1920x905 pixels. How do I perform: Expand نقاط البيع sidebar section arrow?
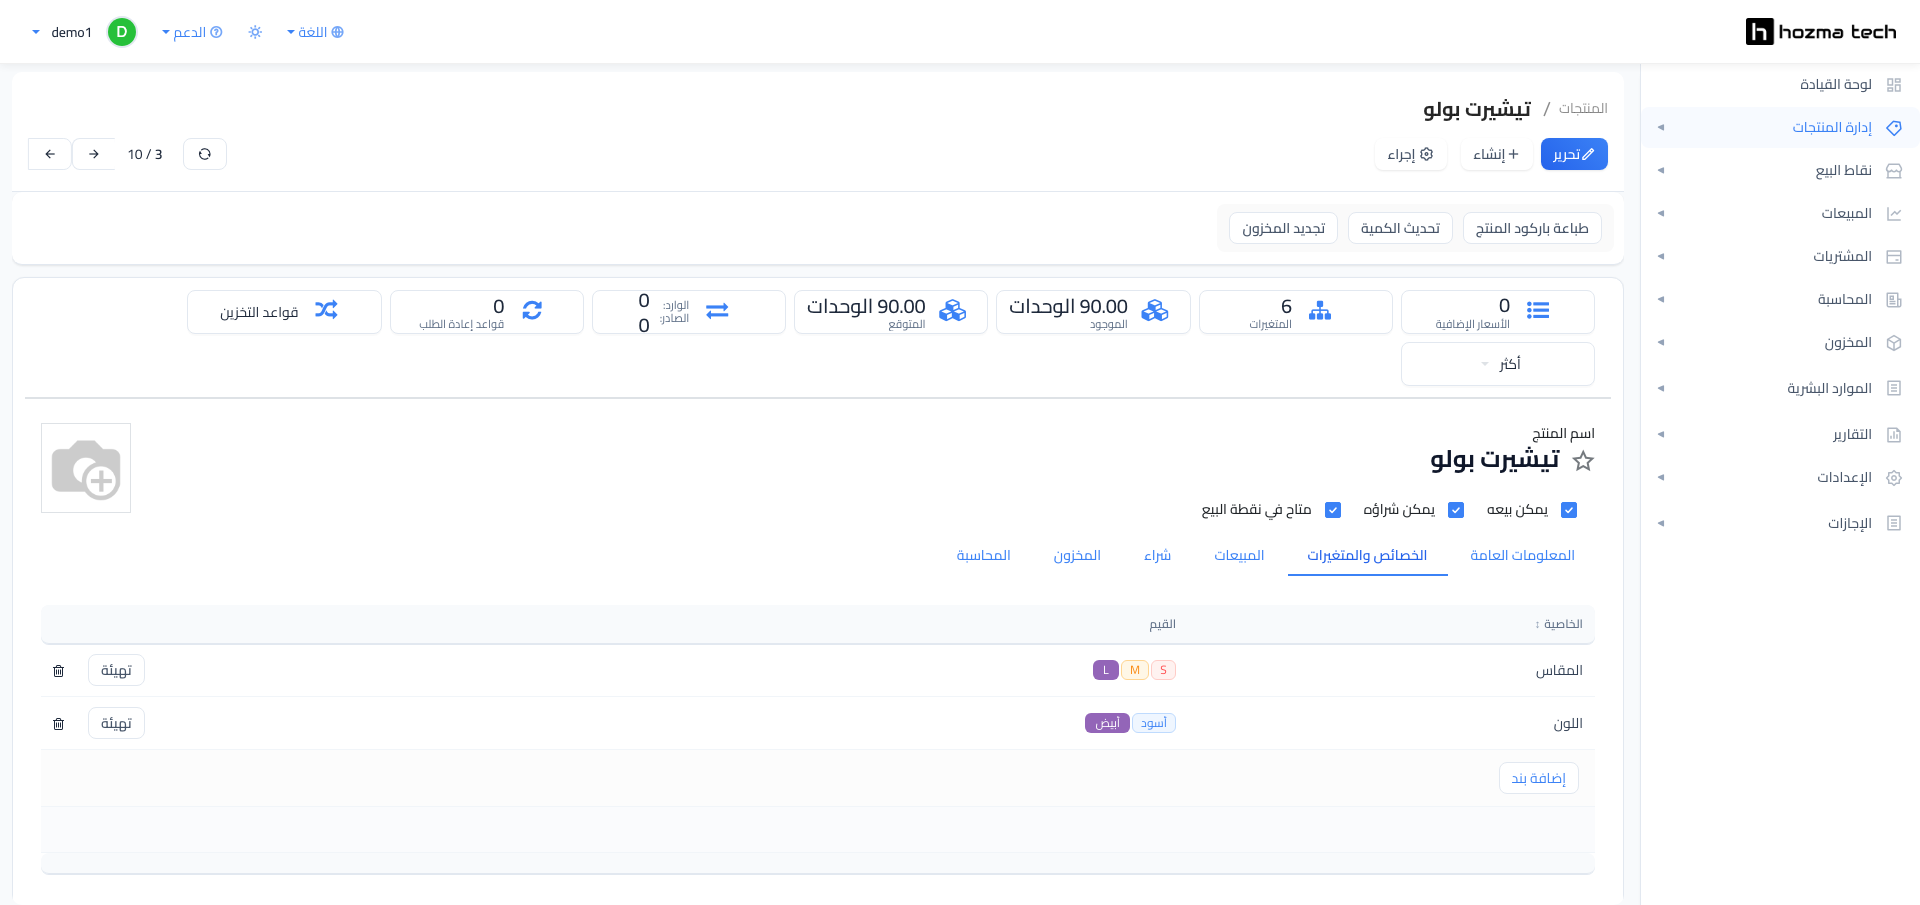point(1661,171)
